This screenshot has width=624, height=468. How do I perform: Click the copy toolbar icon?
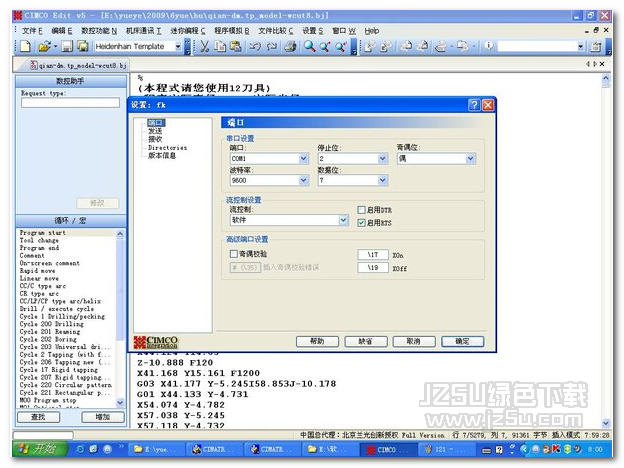click(220, 47)
